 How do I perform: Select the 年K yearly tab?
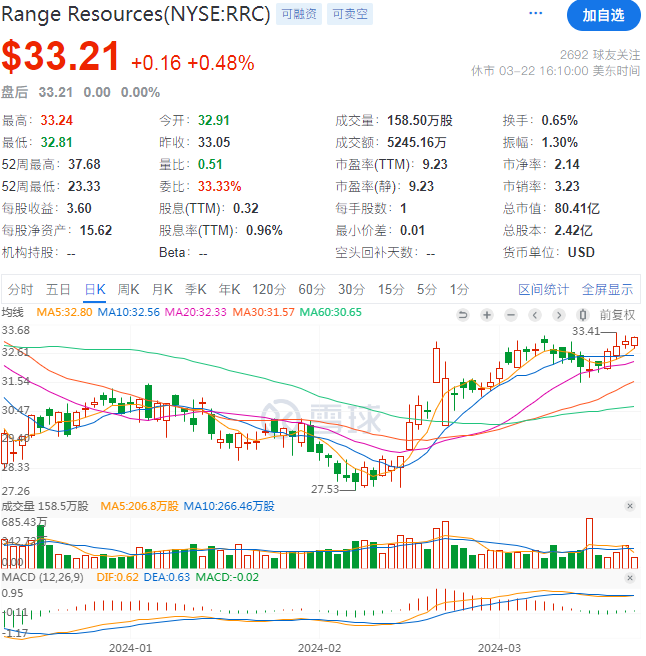point(229,289)
